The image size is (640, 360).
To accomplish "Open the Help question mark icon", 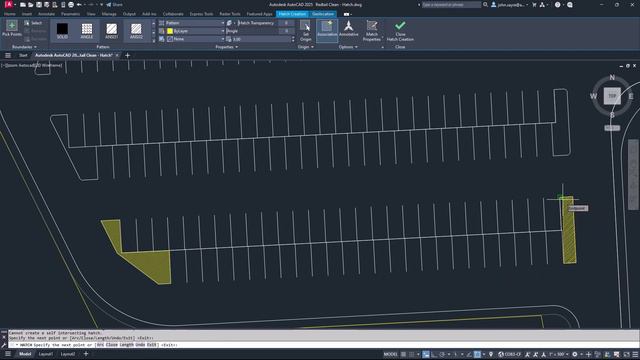I will tap(558, 5).
